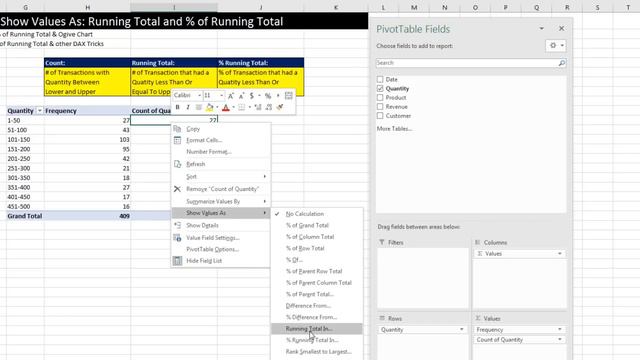Screen dimensions: 640x360
Task: Check the Product field checkbox
Action: [x=380, y=98]
